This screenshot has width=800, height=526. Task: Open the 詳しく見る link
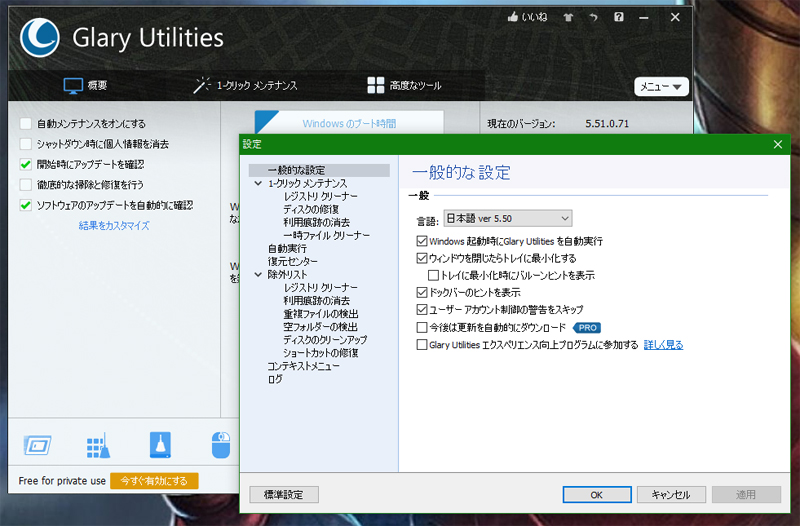pos(663,345)
